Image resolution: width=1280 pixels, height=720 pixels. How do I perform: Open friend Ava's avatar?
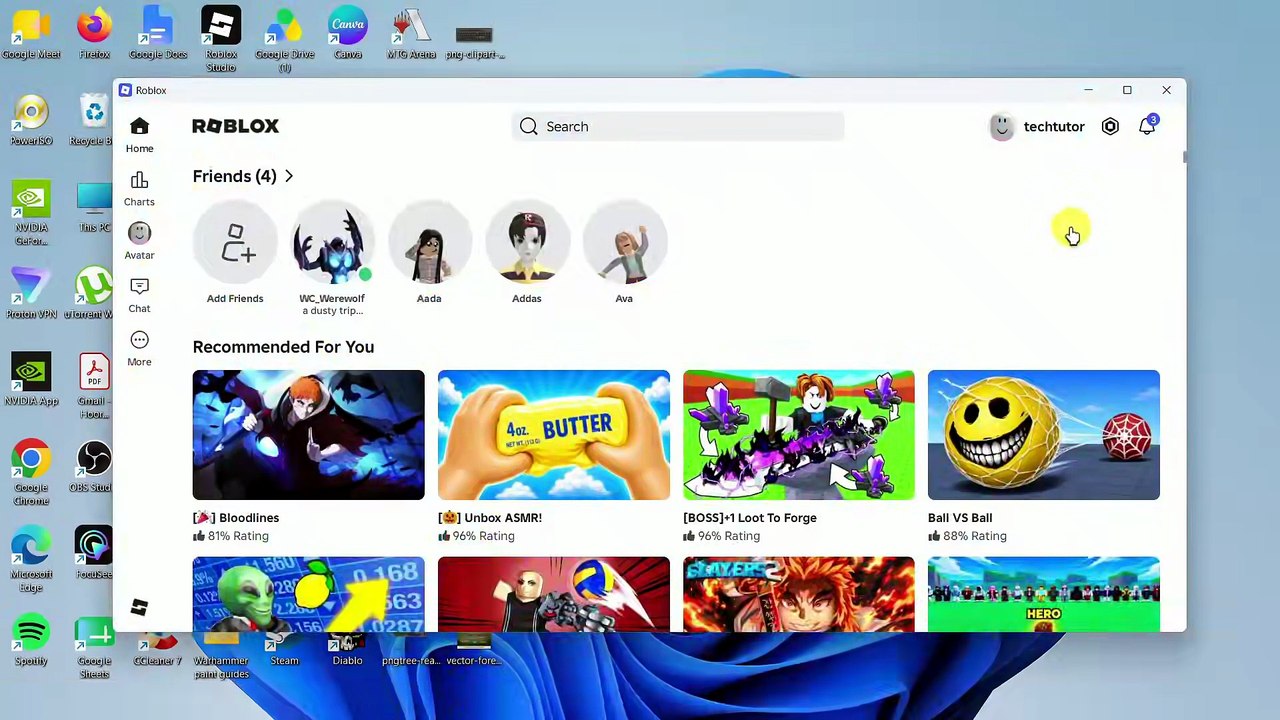tap(624, 243)
